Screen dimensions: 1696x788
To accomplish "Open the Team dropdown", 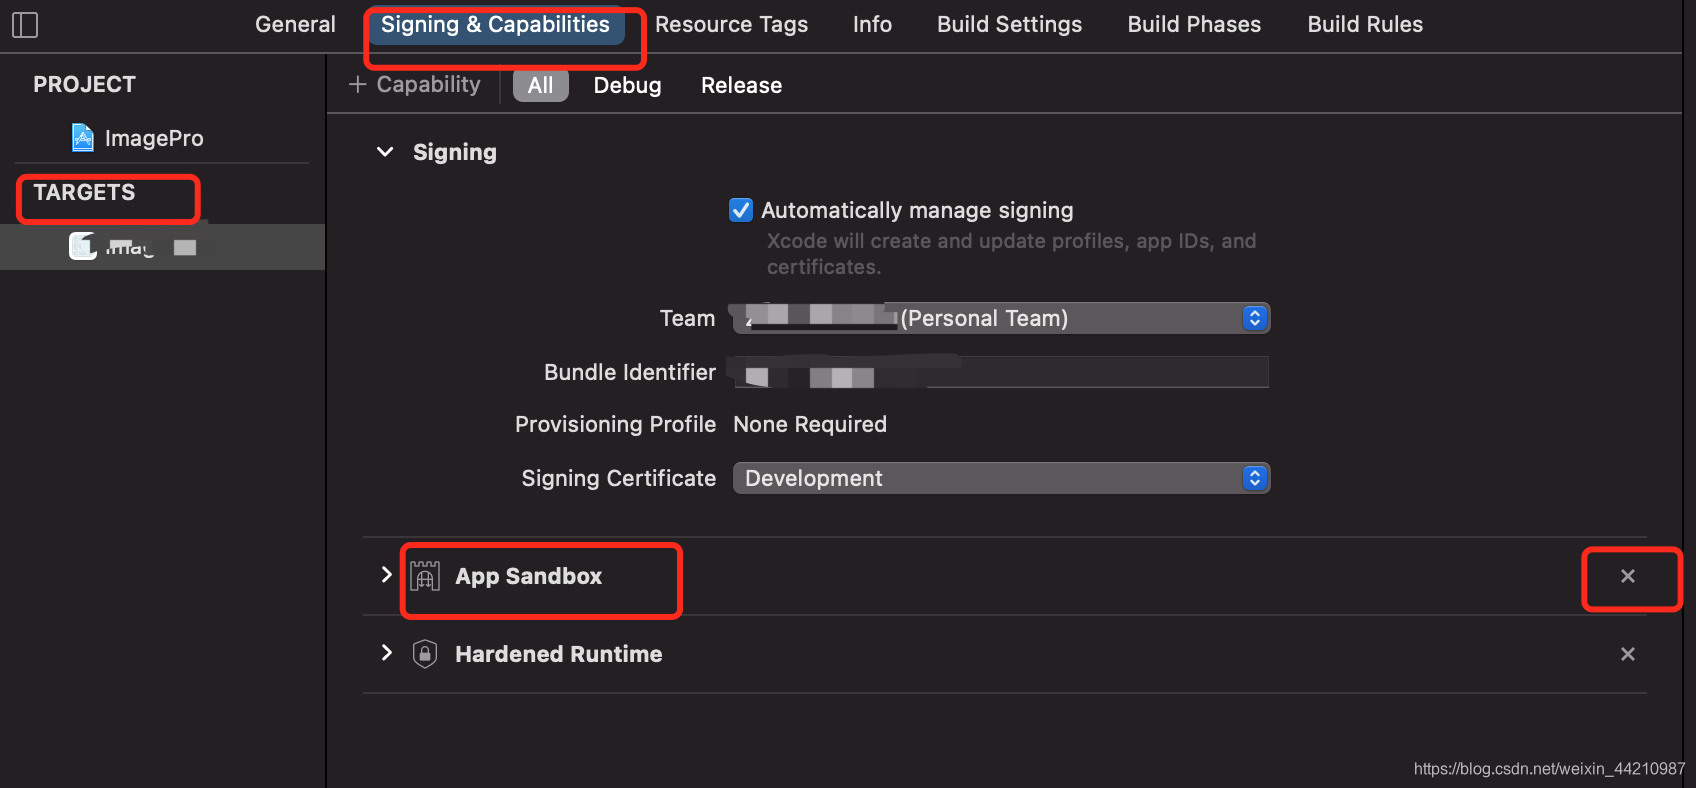I will pyautogui.click(x=1001, y=318).
